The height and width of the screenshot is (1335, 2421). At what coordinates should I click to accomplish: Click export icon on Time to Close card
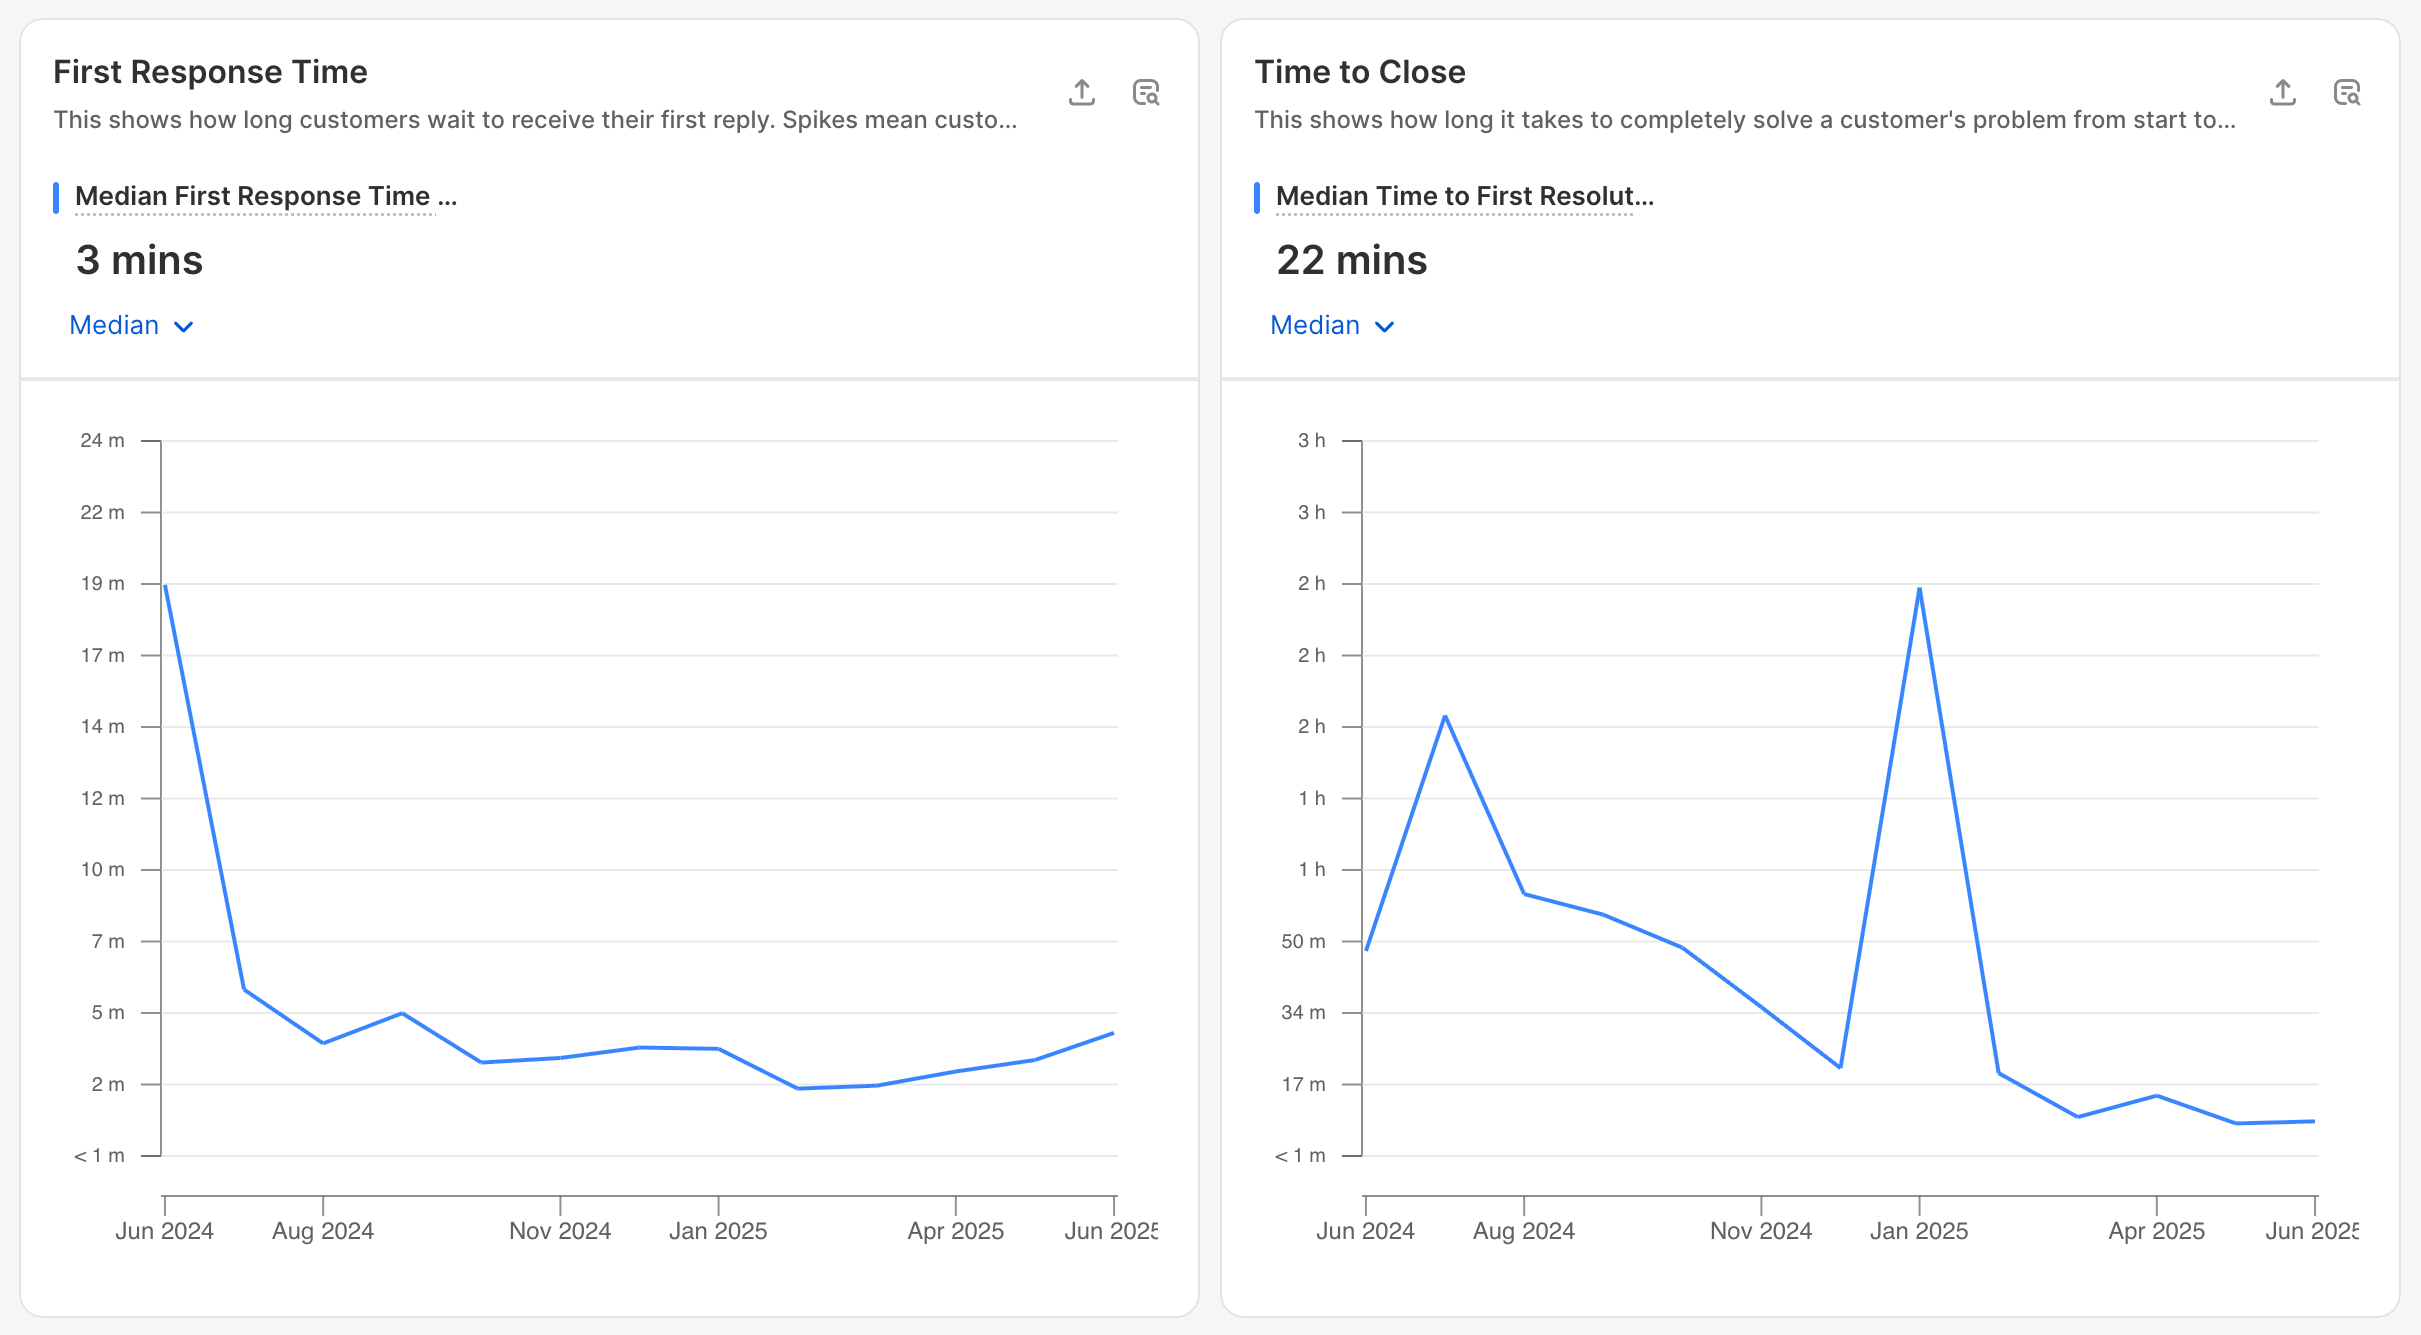[x=2282, y=93]
